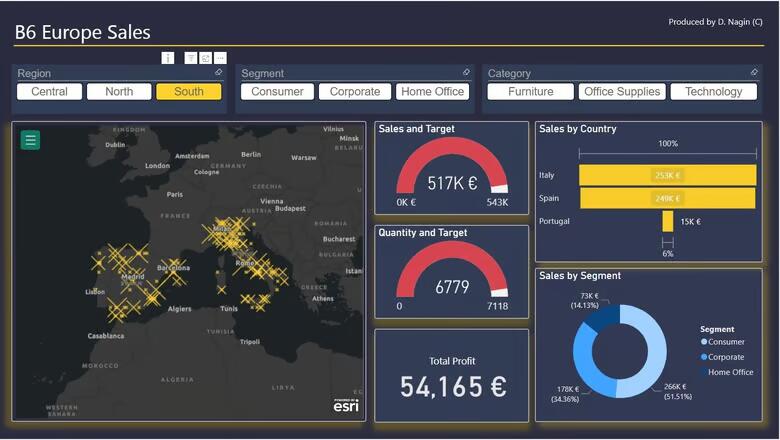Clear selections in the Region slicer
This screenshot has width=780, height=440.
point(218,73)
